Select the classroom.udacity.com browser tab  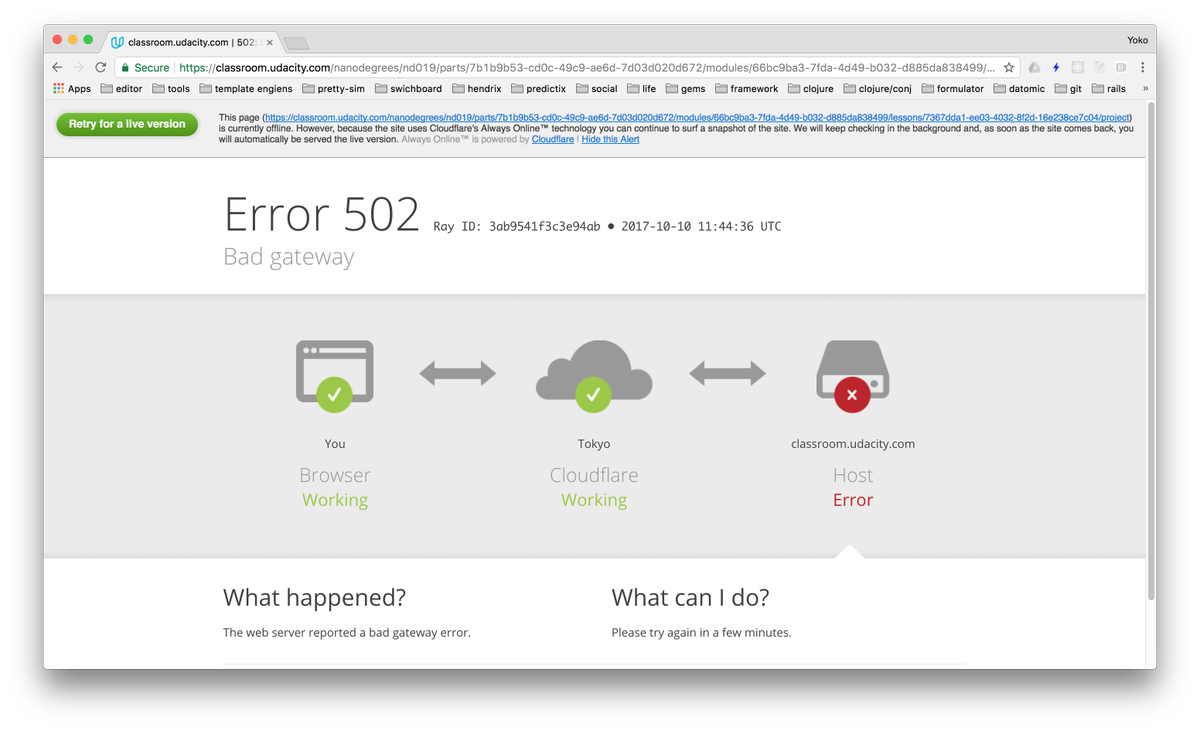(x=192, y=43)
